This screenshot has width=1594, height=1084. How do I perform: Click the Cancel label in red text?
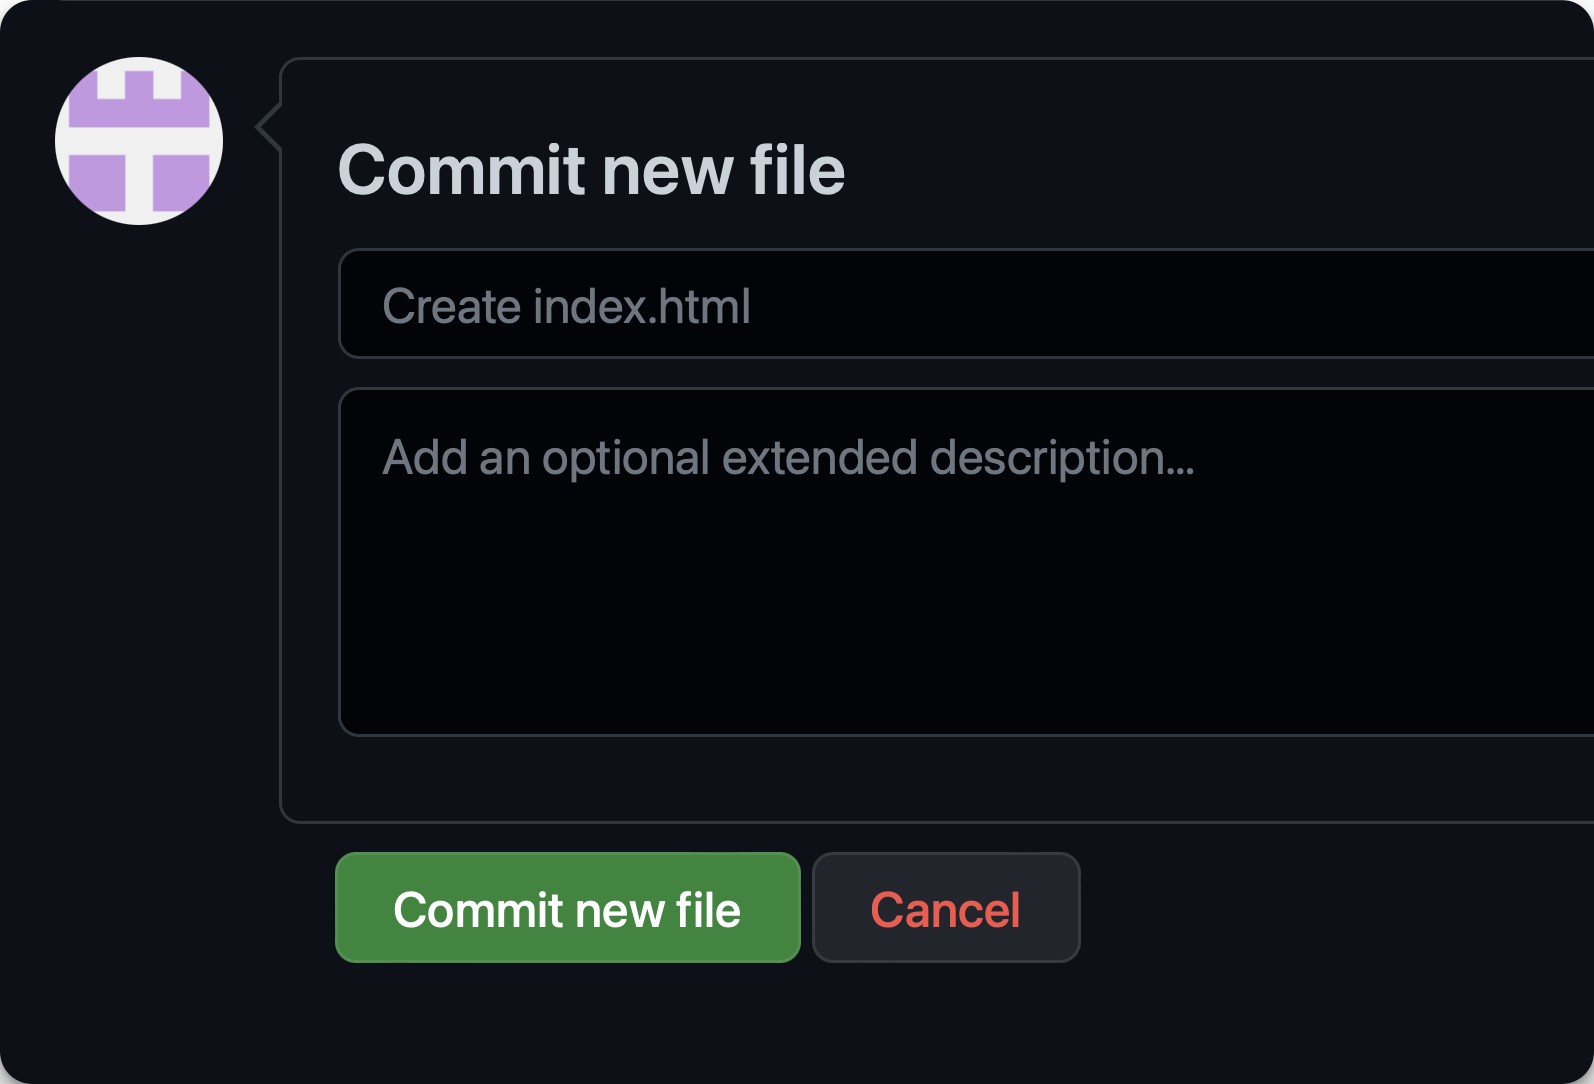click(x=945, y=910)
